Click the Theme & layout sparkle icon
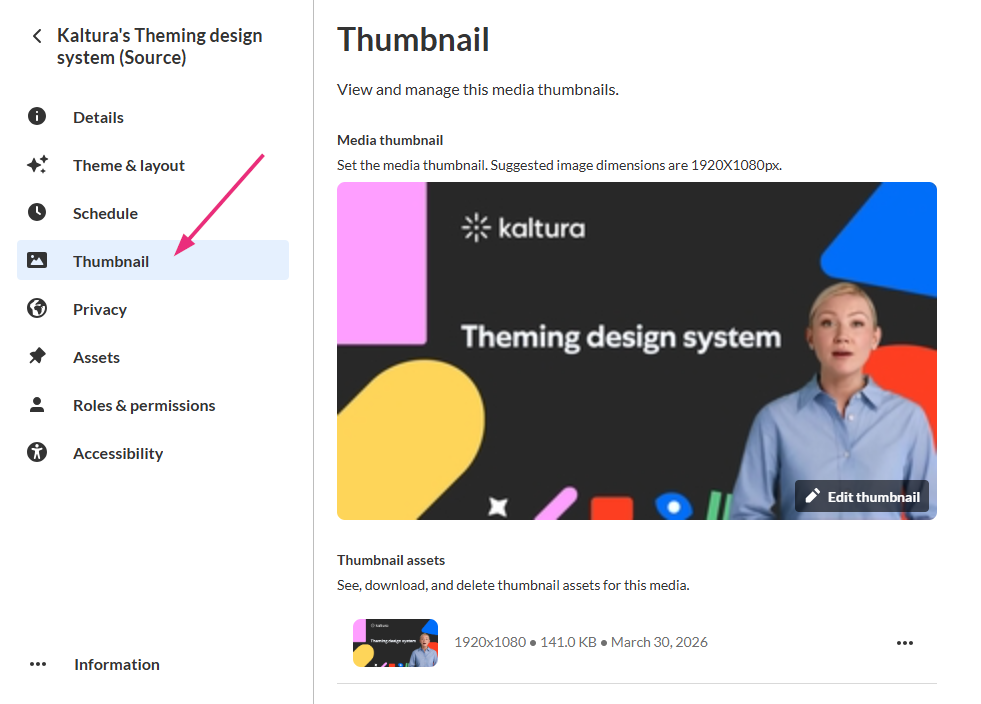 tap(37, 165)
